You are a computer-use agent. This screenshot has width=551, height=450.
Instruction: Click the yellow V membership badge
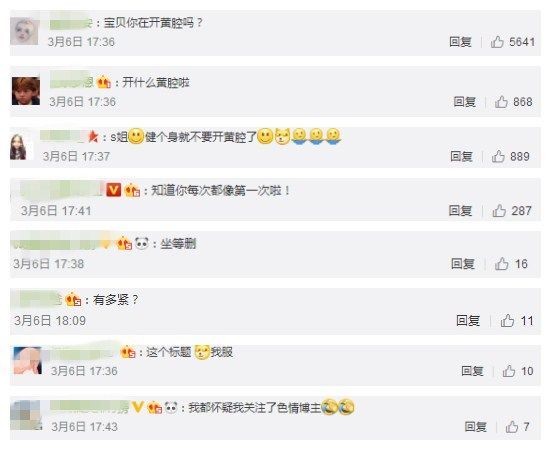point(137,407)
